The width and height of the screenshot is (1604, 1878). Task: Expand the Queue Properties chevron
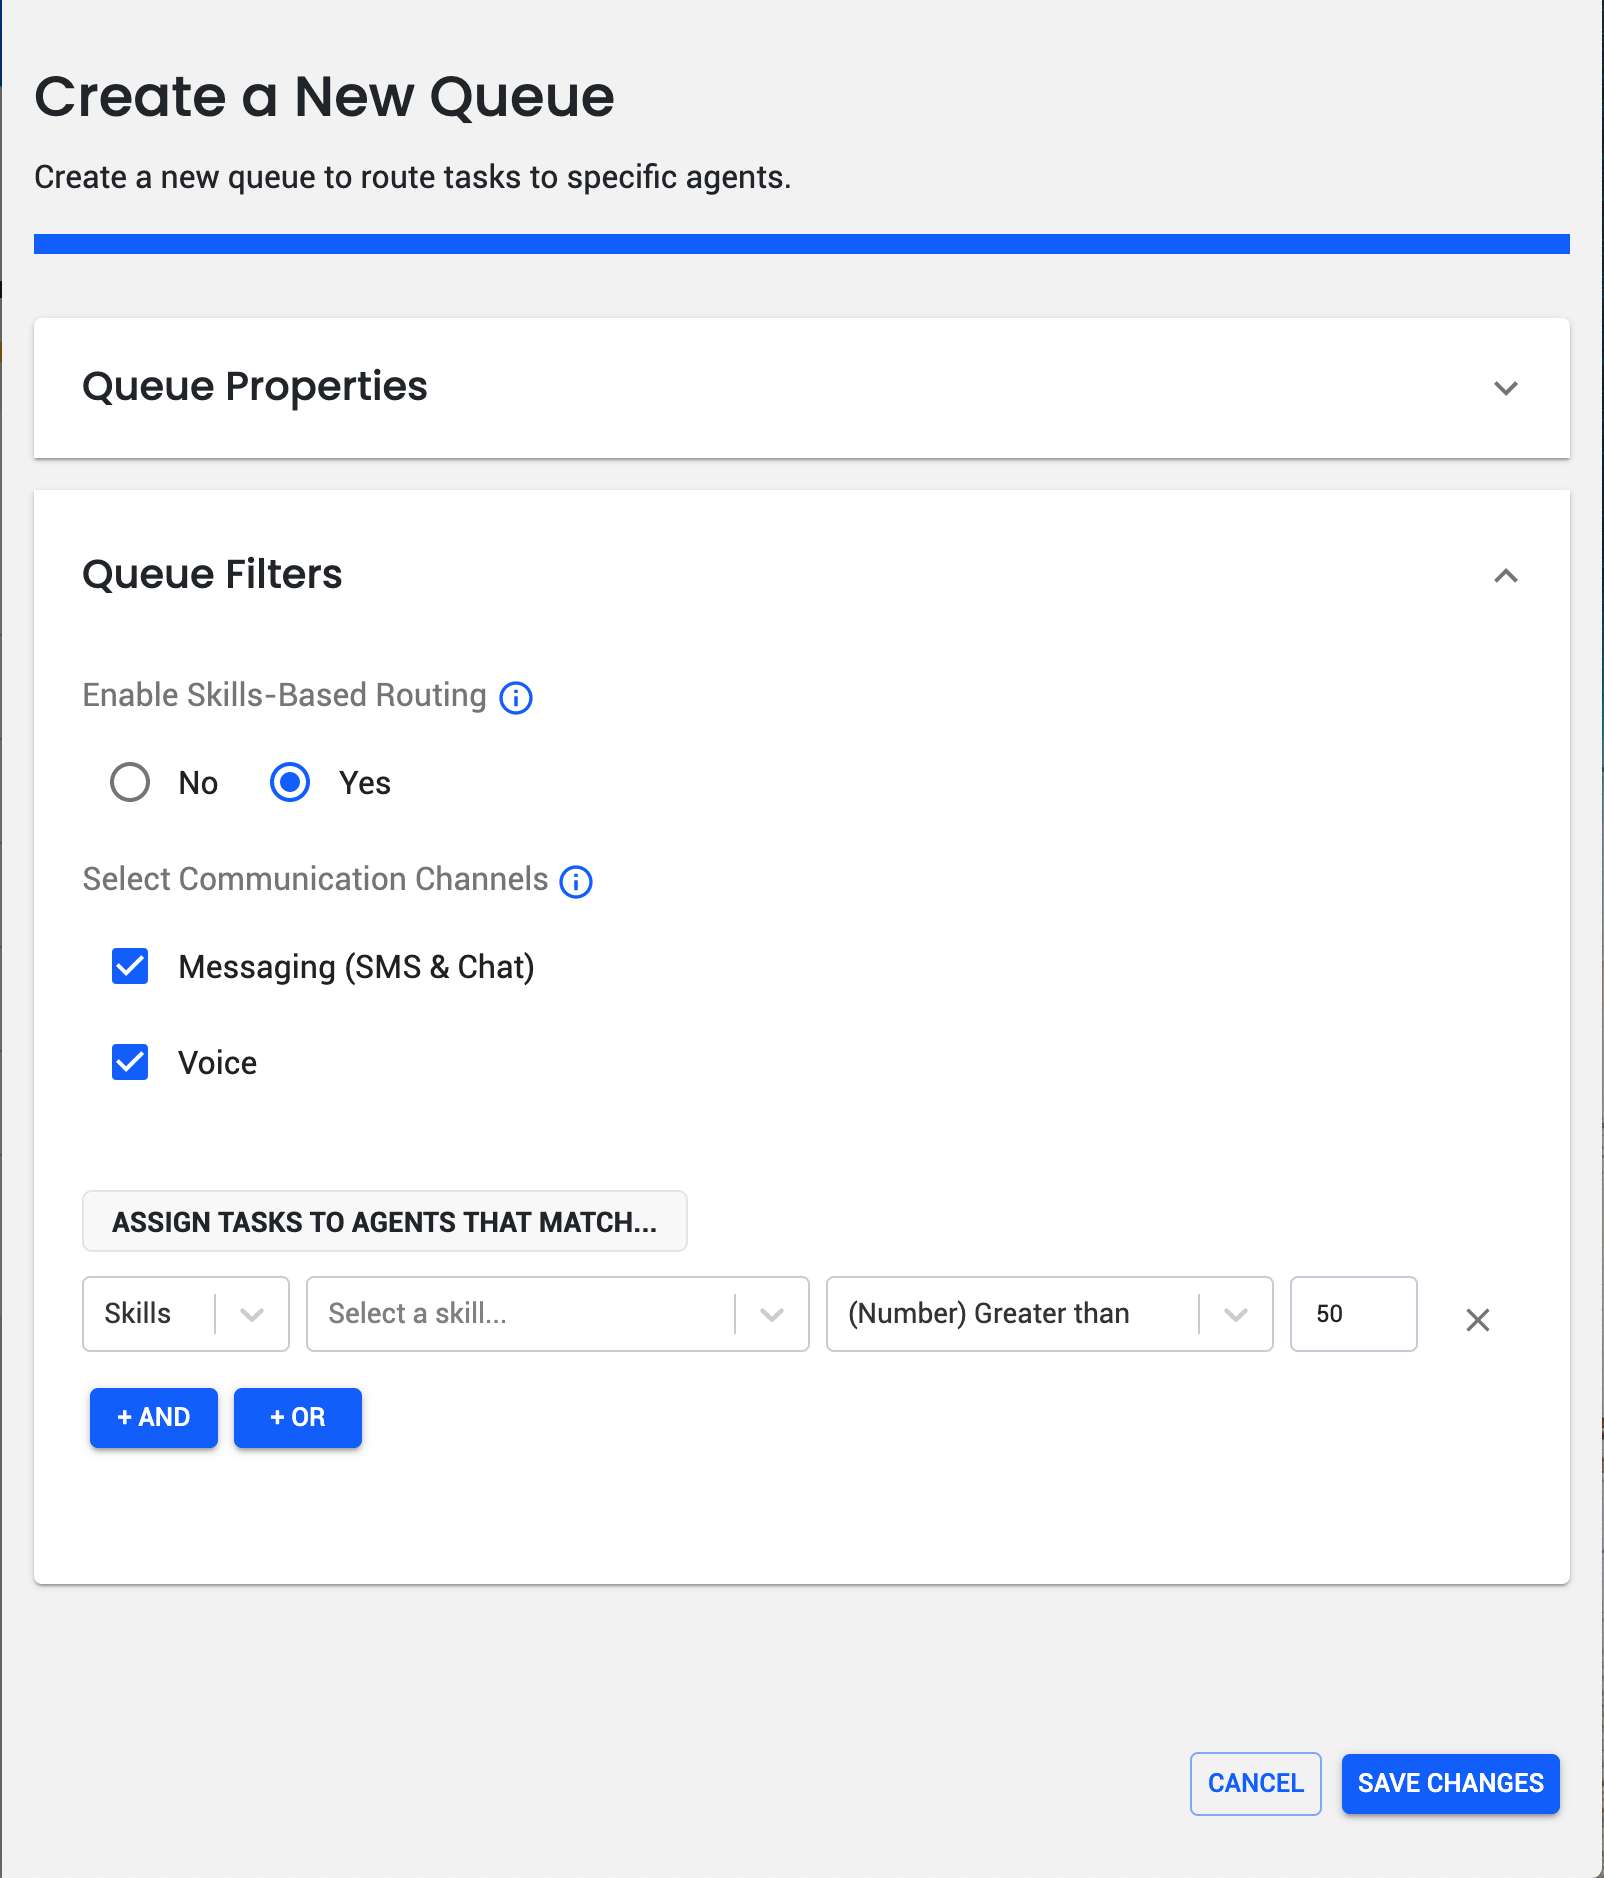[x=1506, y=388]
